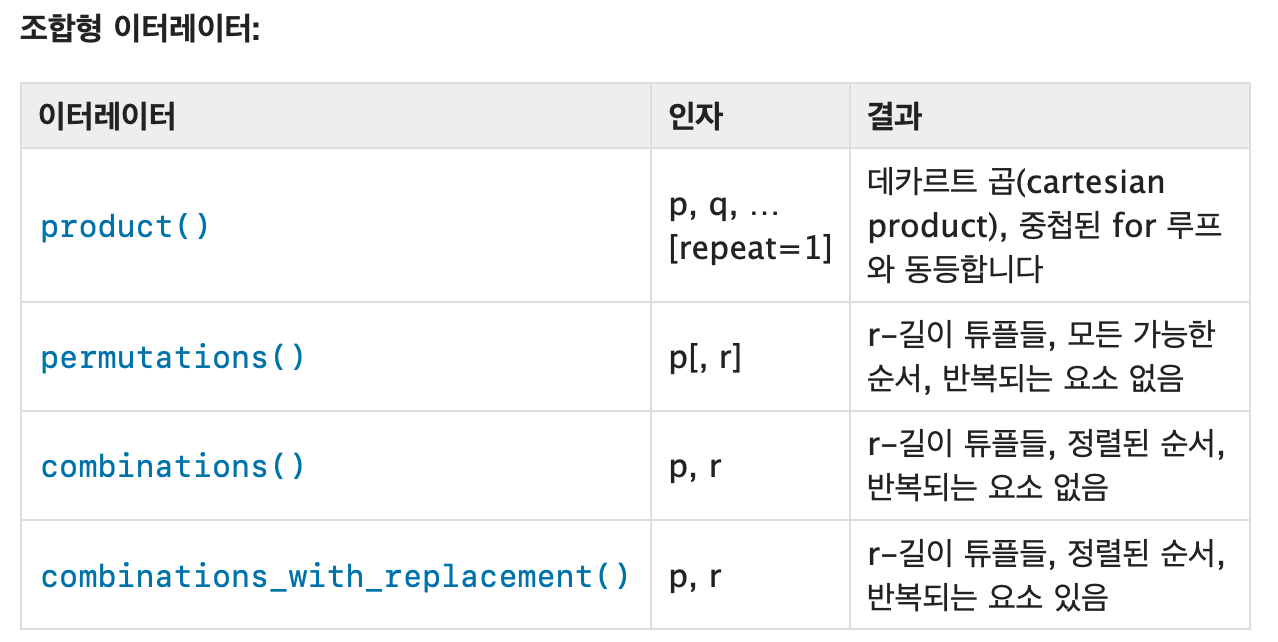Screen dimensions: 1278x642
Task: Click the [repeat=1] argument text
Action: (x=750, y=249)
